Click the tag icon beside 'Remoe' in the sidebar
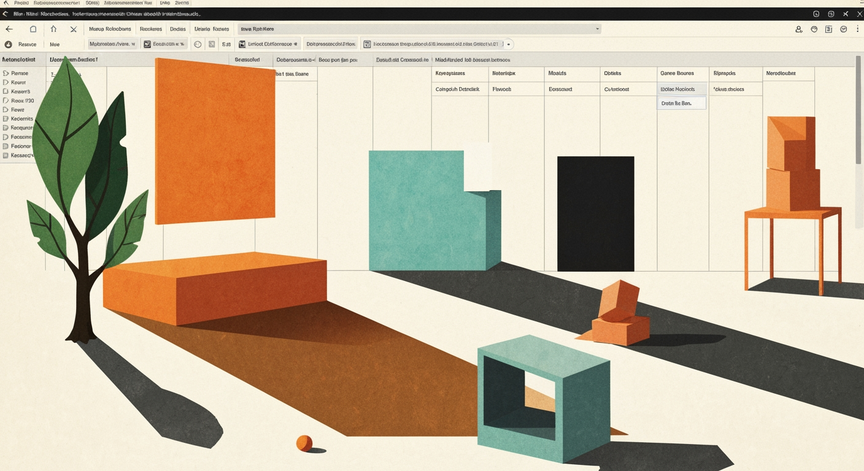Screen dimensions: 864x471 click(6, 73)
